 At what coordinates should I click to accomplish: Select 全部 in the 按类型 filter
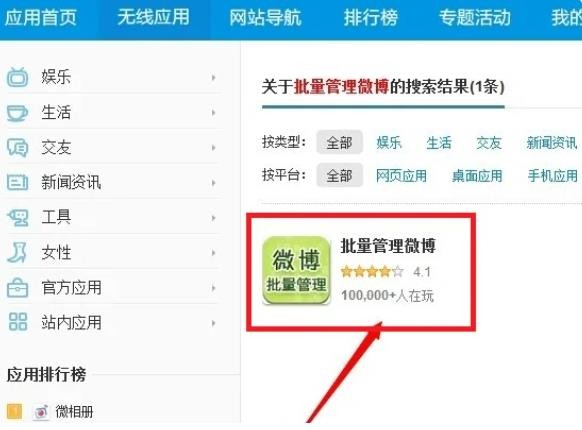[x=339, y=142]
